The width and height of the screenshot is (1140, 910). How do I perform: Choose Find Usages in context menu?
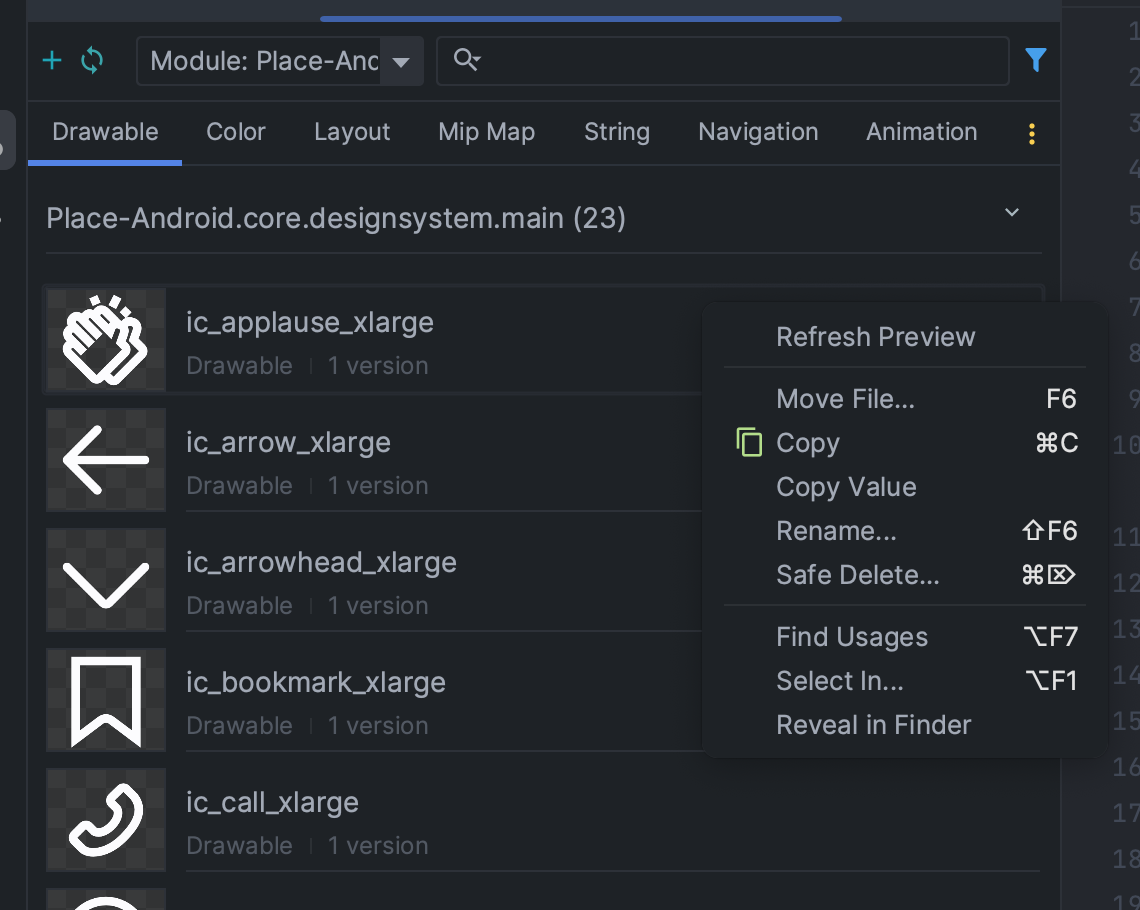coord(904,637)
